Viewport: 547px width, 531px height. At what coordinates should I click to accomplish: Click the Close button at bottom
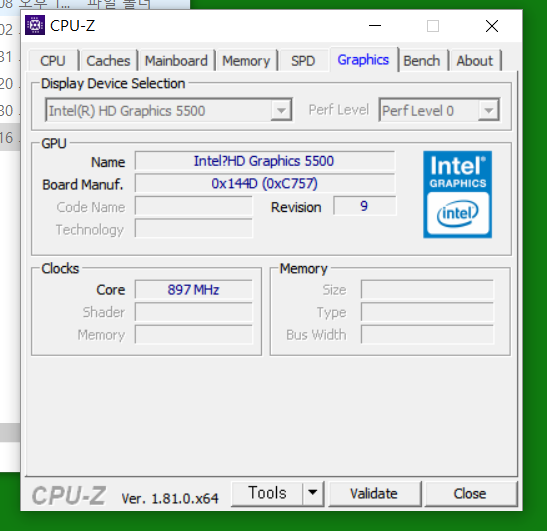(x=470, y=493)
